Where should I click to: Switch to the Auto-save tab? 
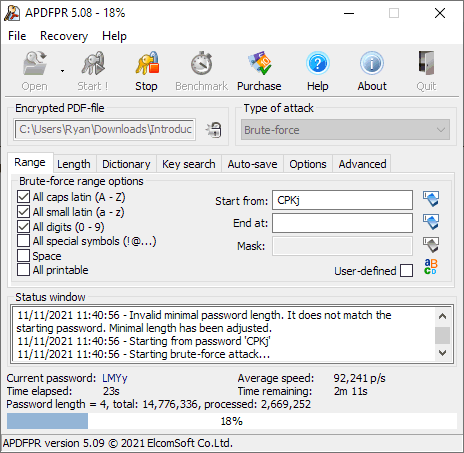252,164
